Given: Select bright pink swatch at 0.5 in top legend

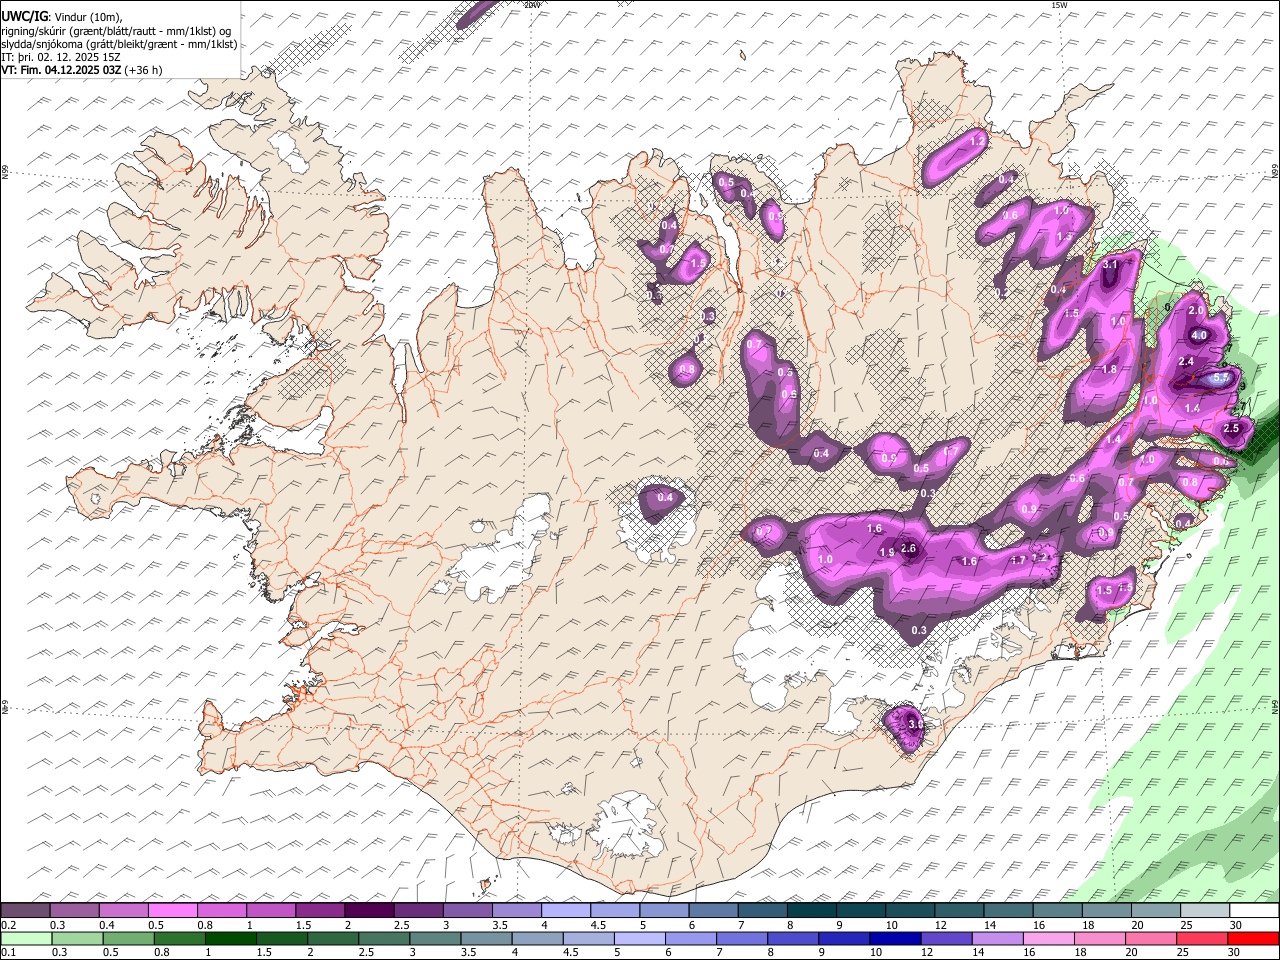Looking at the screenshot, I should [172, 910].
